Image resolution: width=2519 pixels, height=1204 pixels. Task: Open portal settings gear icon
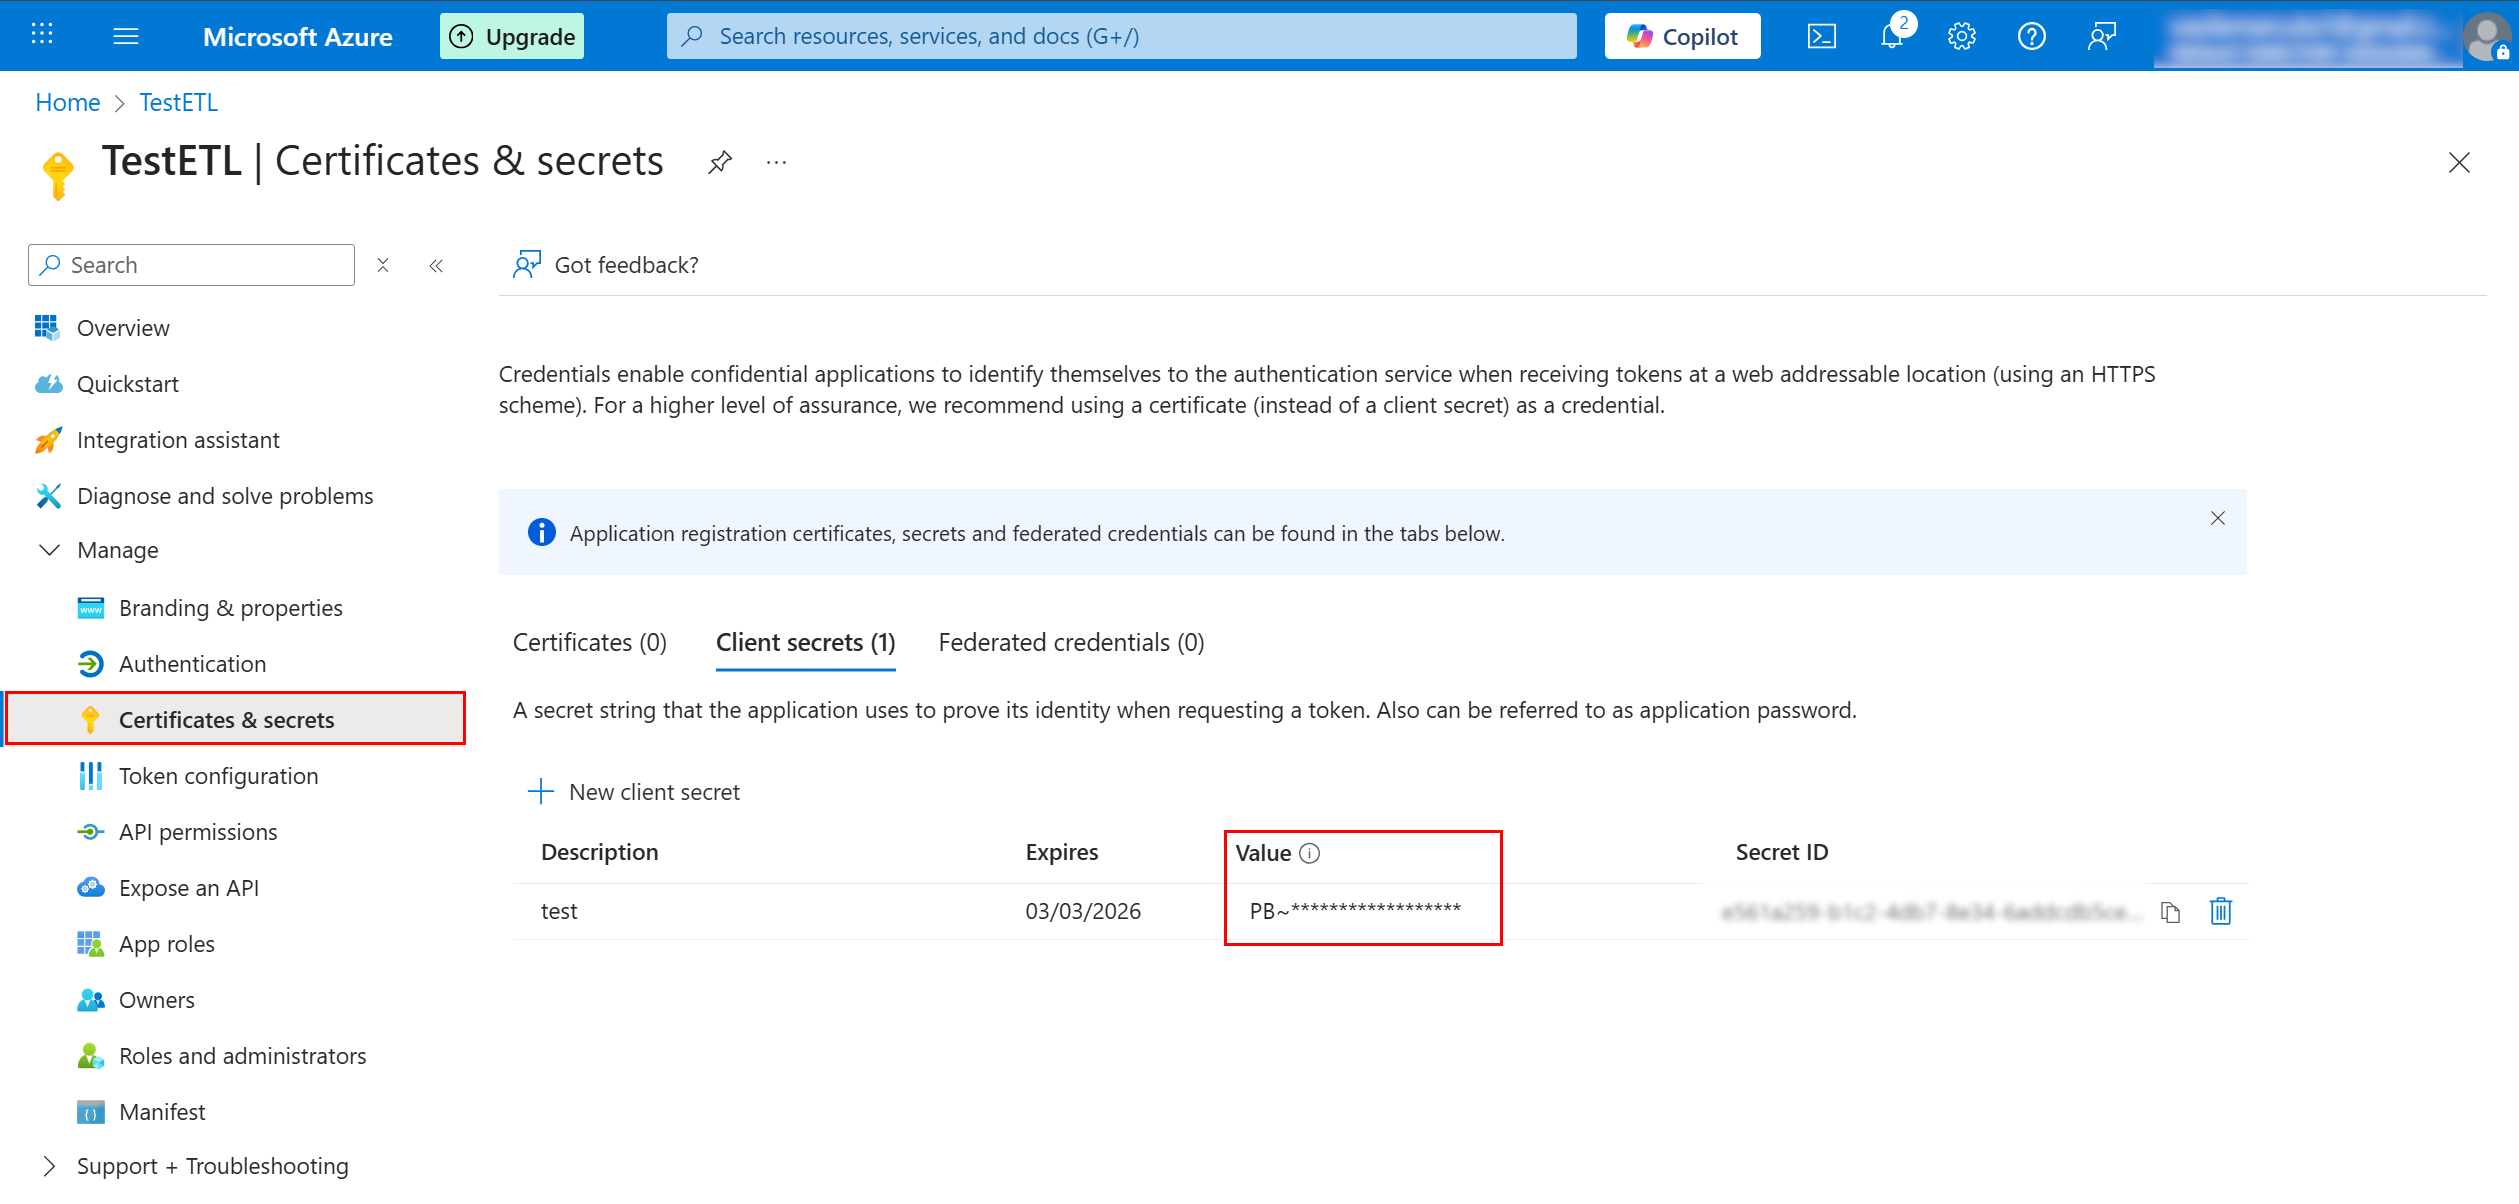(1961, 37)
